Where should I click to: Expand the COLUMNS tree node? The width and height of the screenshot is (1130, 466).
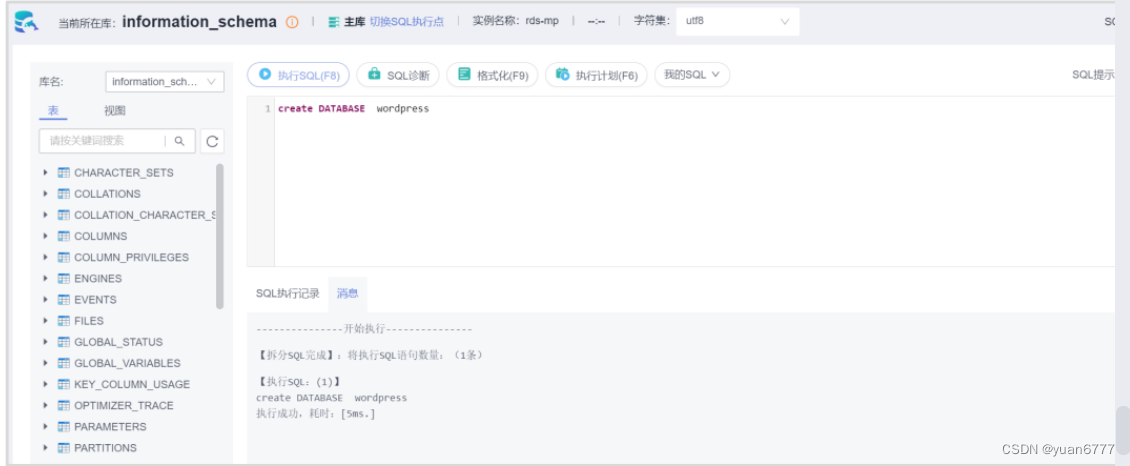point(45,236)
